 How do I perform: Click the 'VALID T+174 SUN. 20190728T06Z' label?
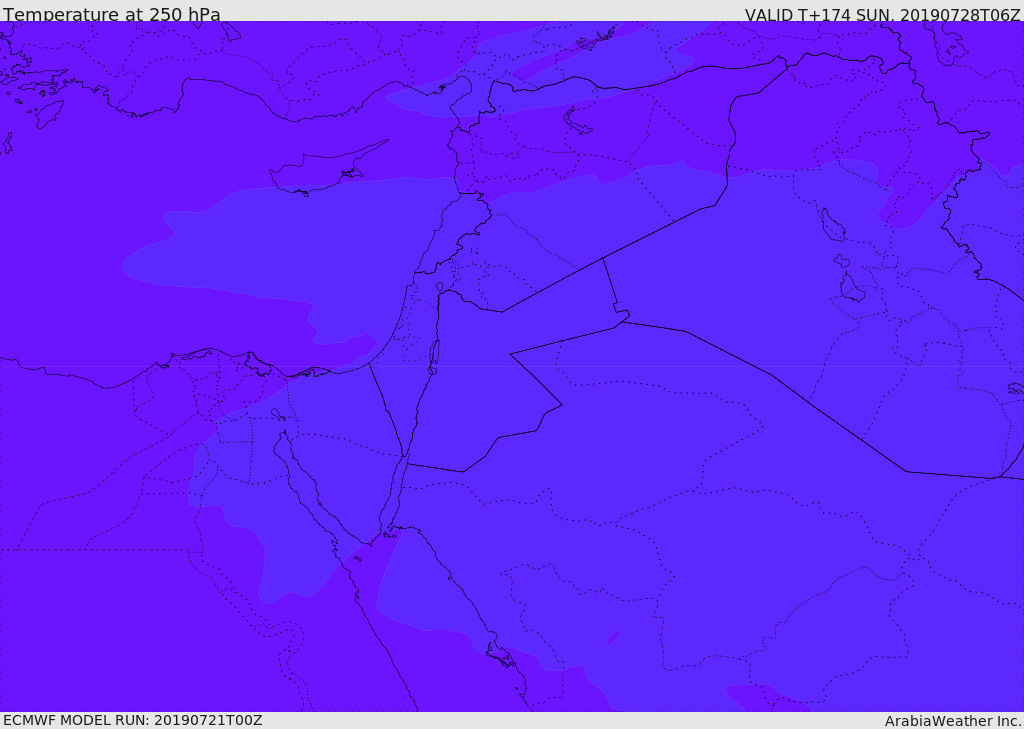pos(882,14)
